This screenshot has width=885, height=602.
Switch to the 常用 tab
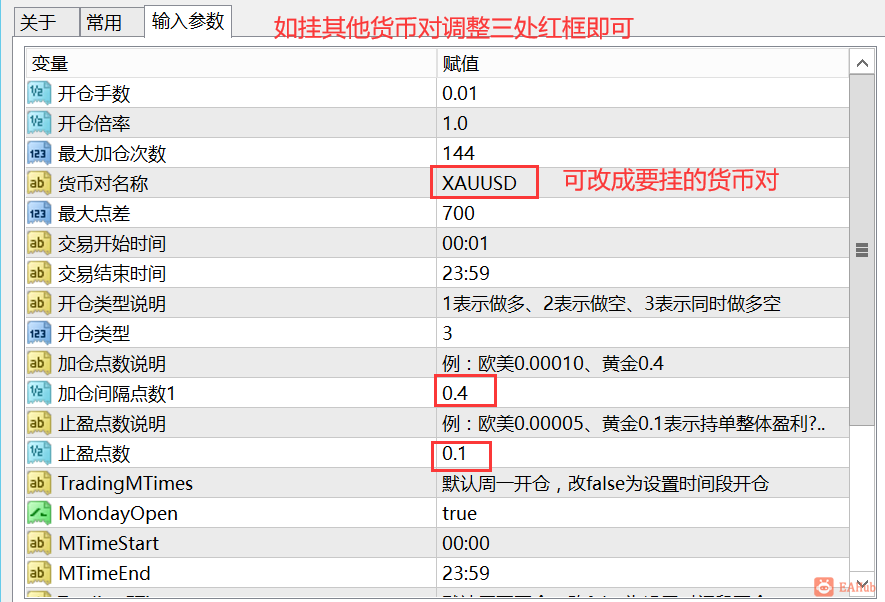(112, 23)
